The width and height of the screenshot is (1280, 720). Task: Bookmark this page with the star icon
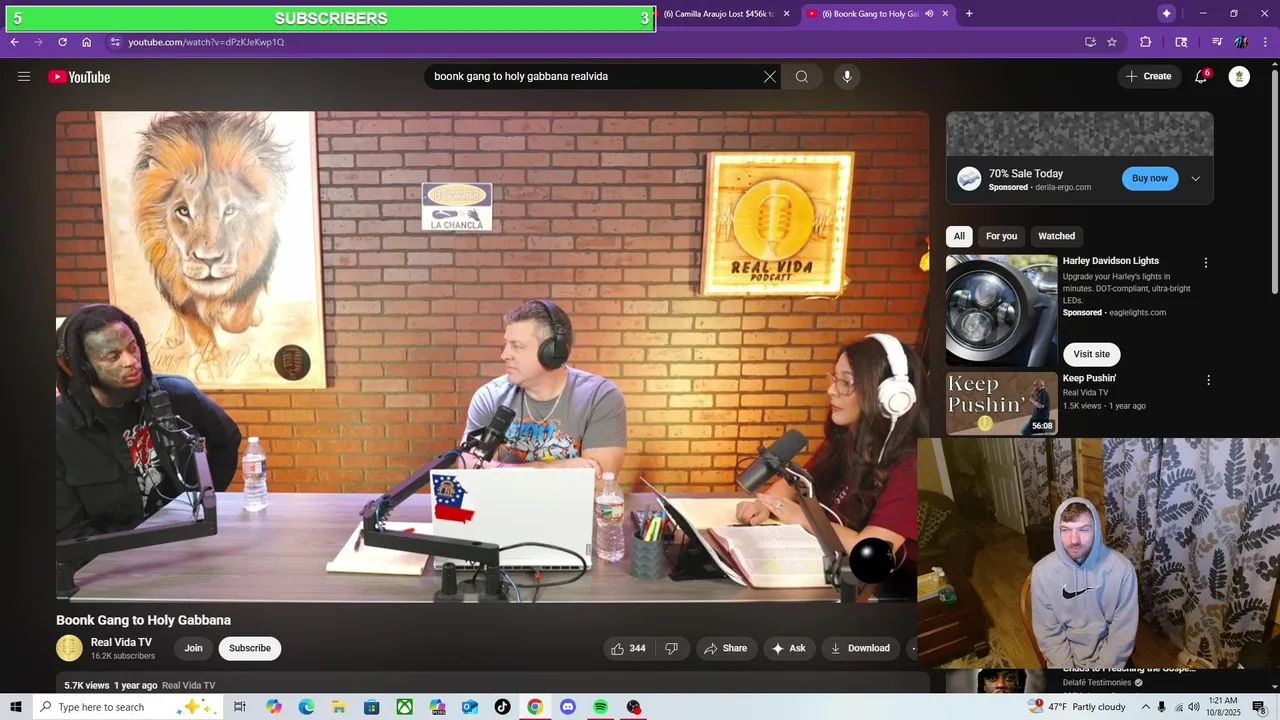[1112, 42]
